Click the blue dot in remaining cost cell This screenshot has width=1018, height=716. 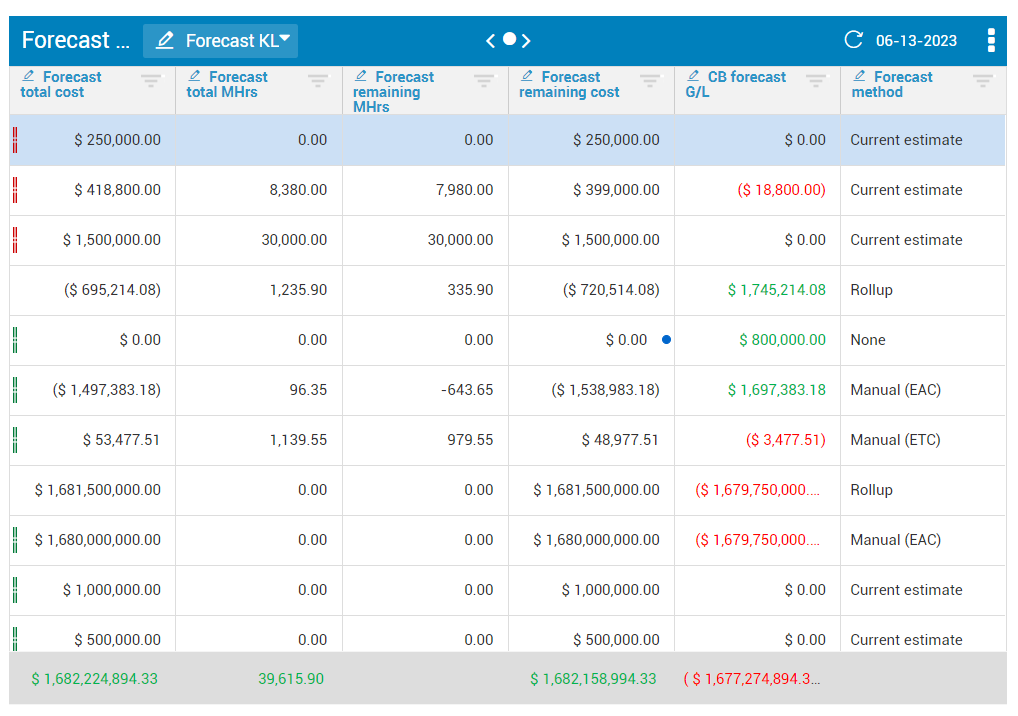(666, 340)
